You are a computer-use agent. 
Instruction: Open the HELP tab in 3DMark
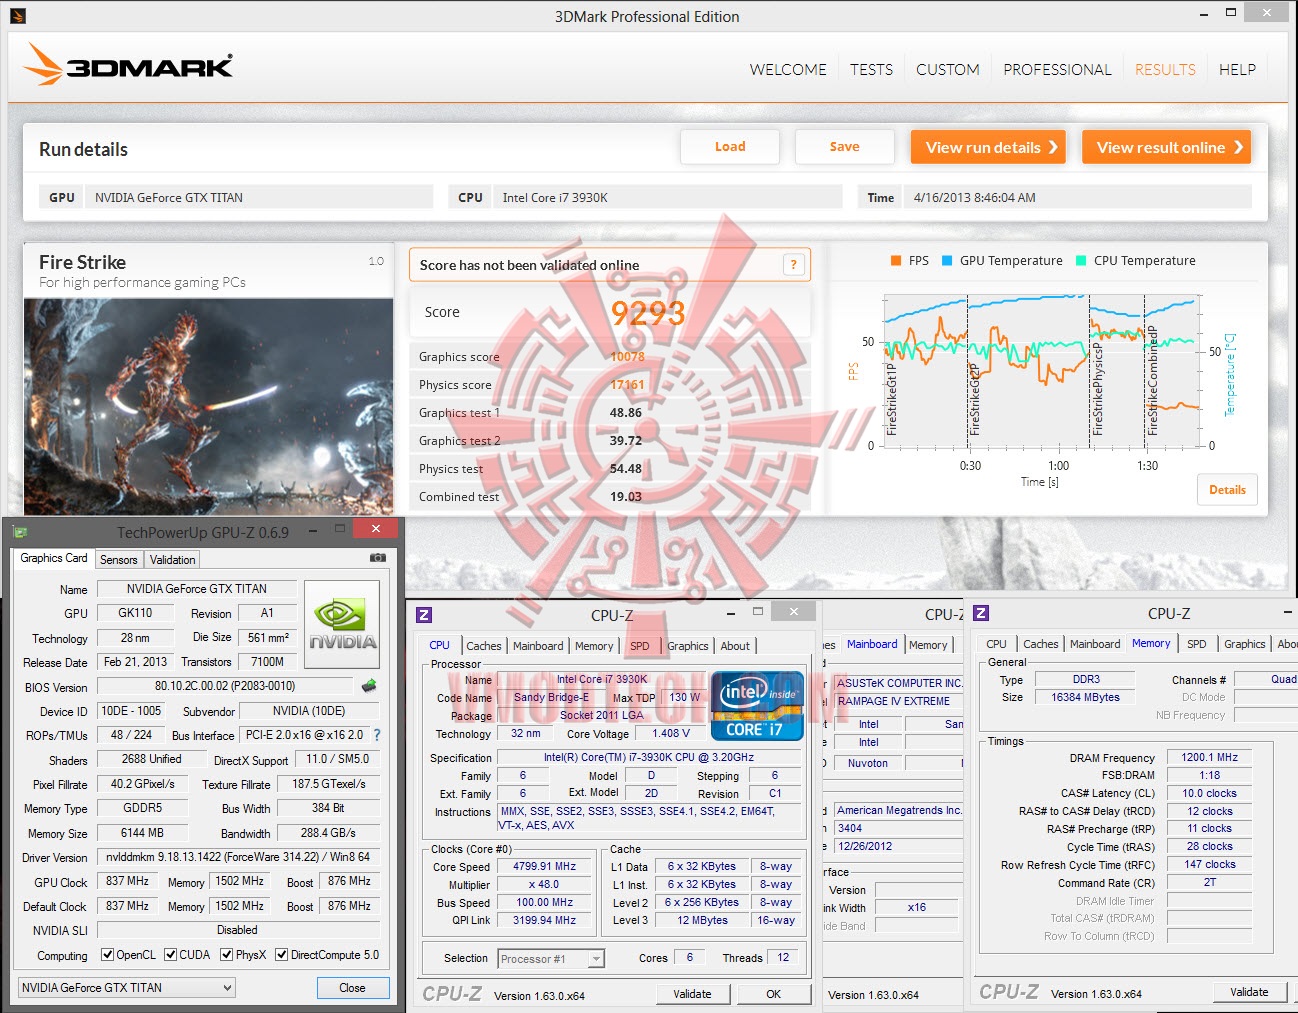coord(1237,69)
